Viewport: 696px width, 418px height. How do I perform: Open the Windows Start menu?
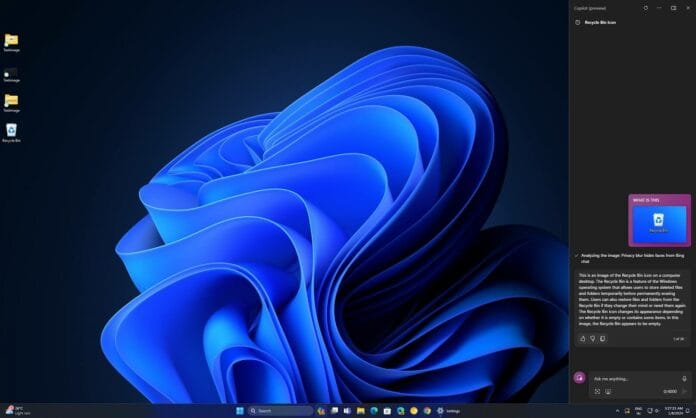coord(240,411)
